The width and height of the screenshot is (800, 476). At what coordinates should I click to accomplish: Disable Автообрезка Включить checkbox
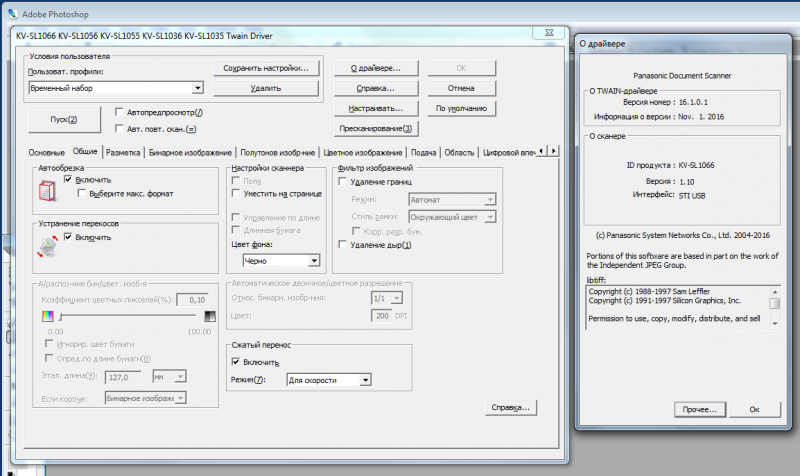tap(68, 179)
